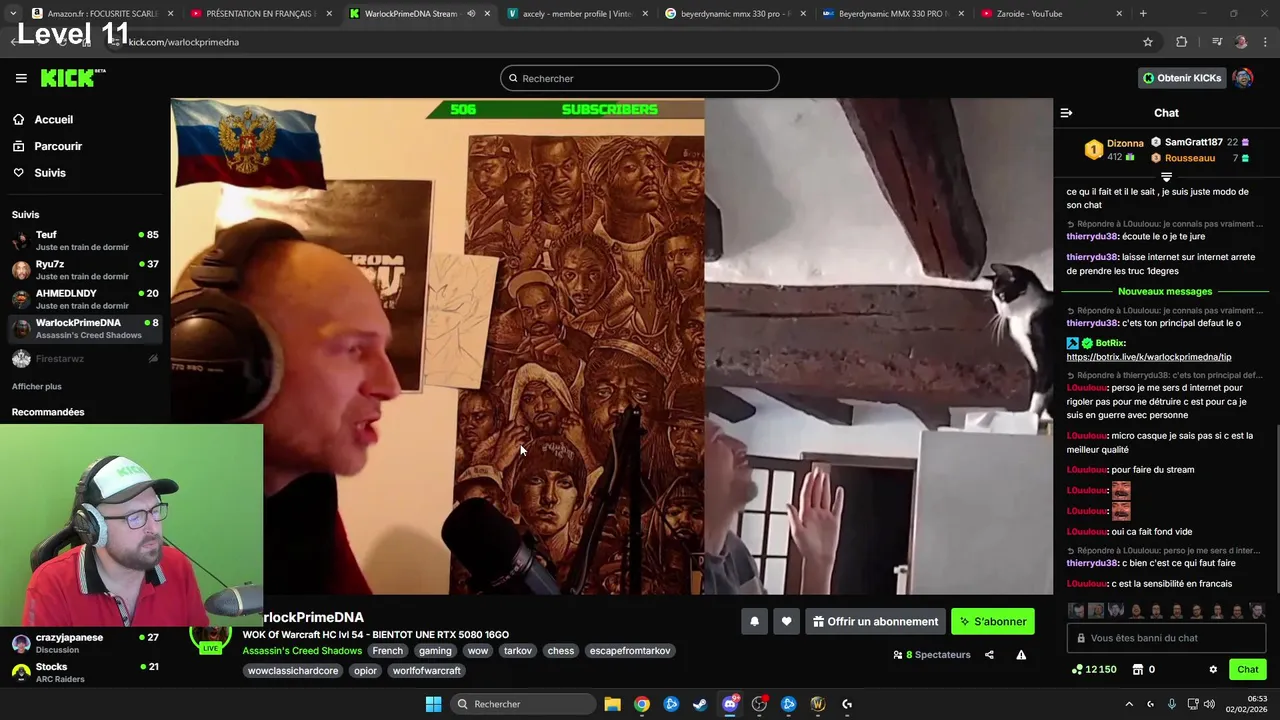Open AHMEDLNDY's followed channel
Image resolution: width=1280 pixels, height=720 pixels.
pyautogui.click(x=85, y=299)
